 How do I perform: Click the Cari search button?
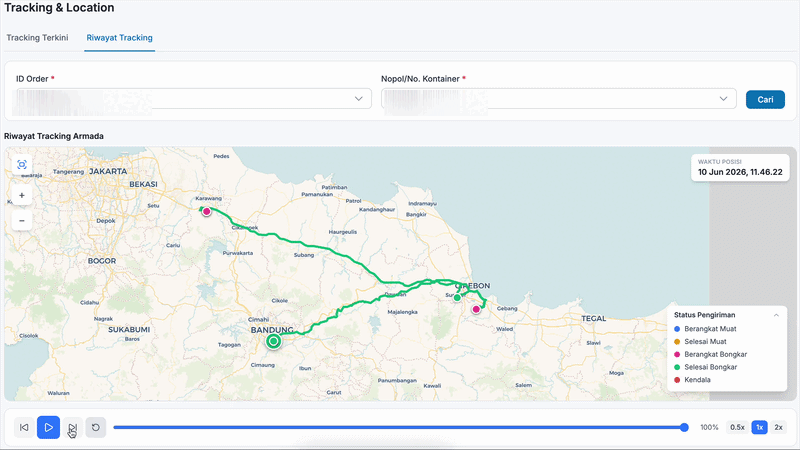click(765, 99)
